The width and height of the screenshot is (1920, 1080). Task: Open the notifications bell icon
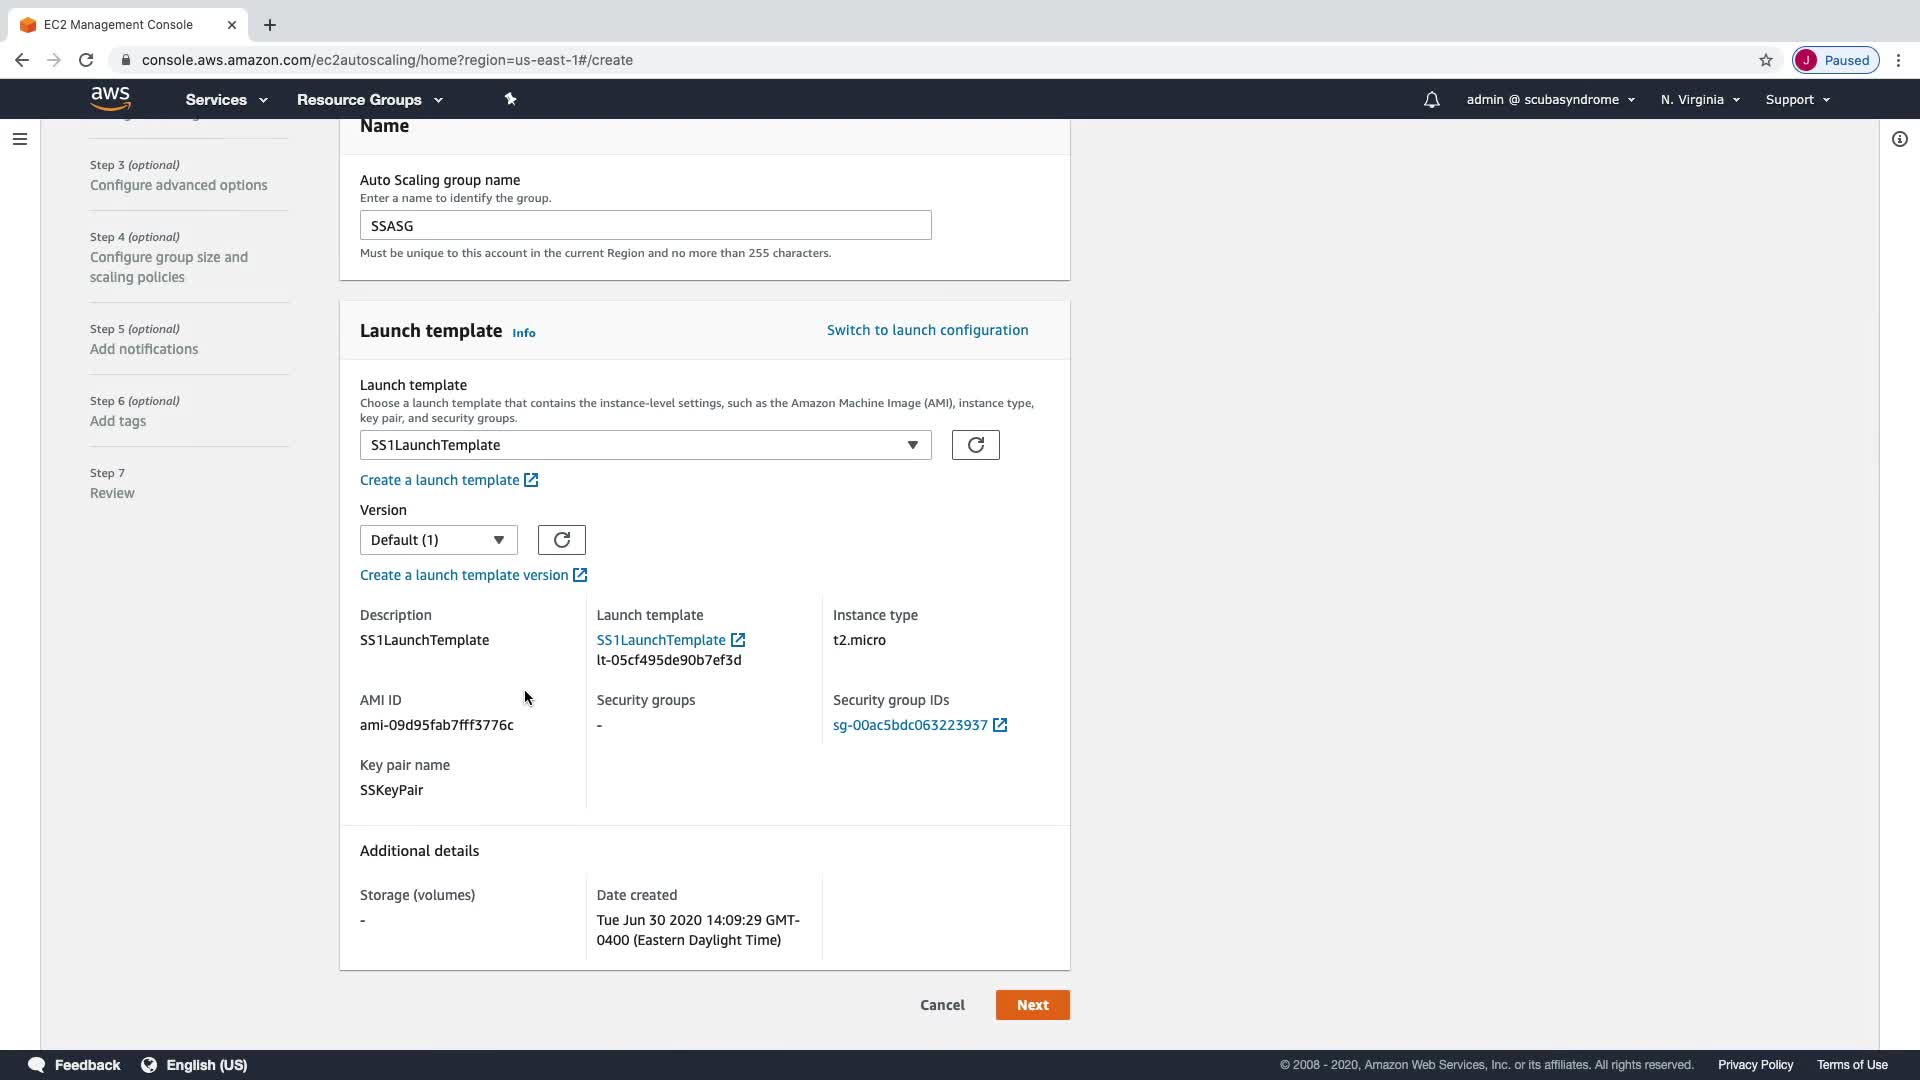coord(1432,100)
